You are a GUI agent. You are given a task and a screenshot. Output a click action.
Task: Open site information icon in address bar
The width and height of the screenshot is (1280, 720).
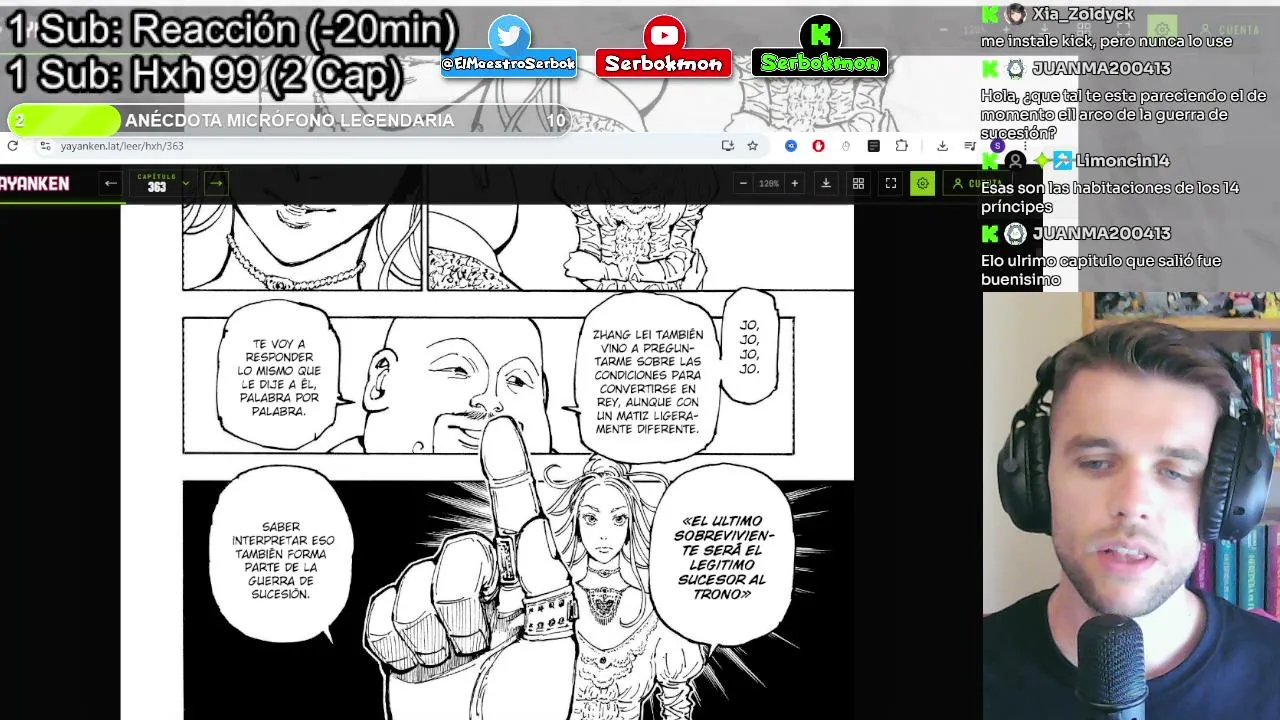45,146
